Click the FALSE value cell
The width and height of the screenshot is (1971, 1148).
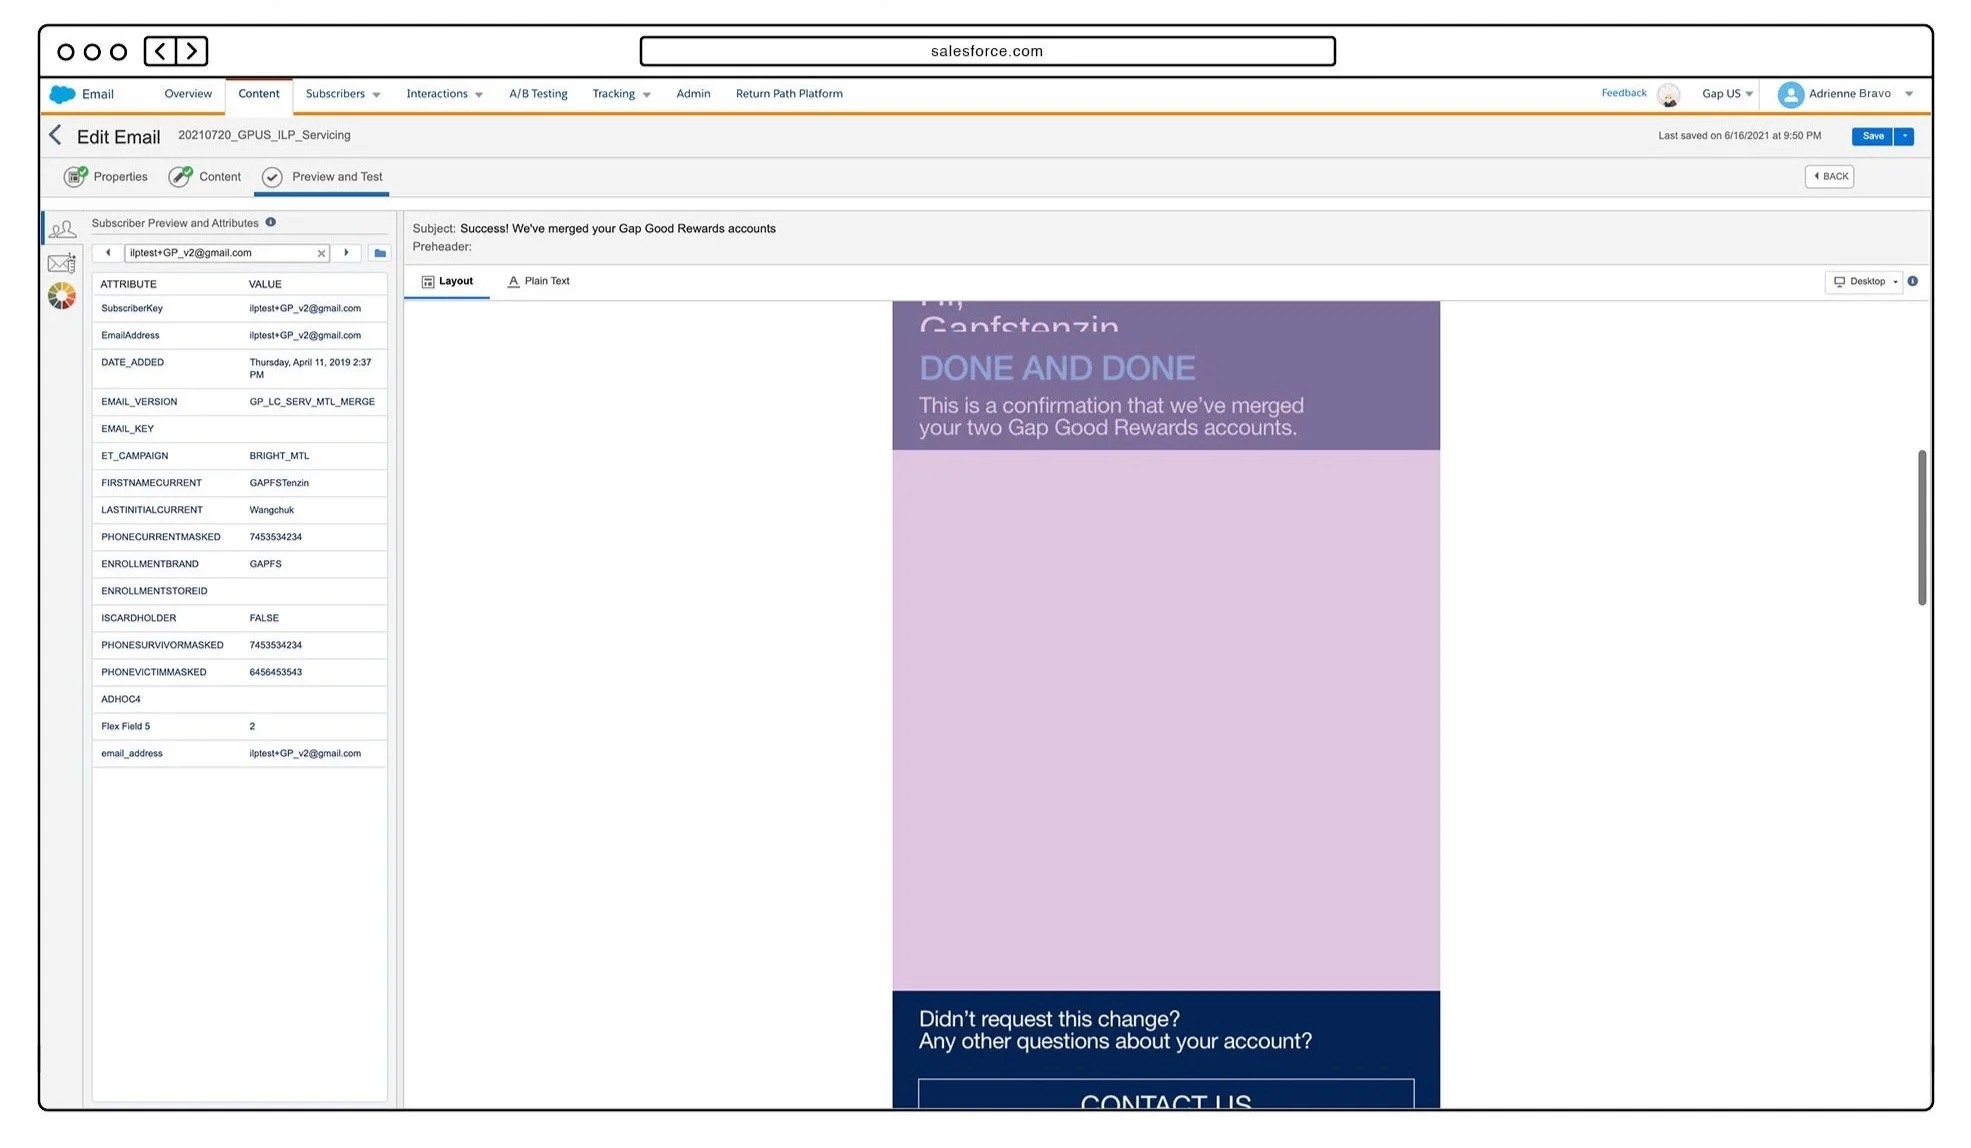264,618
